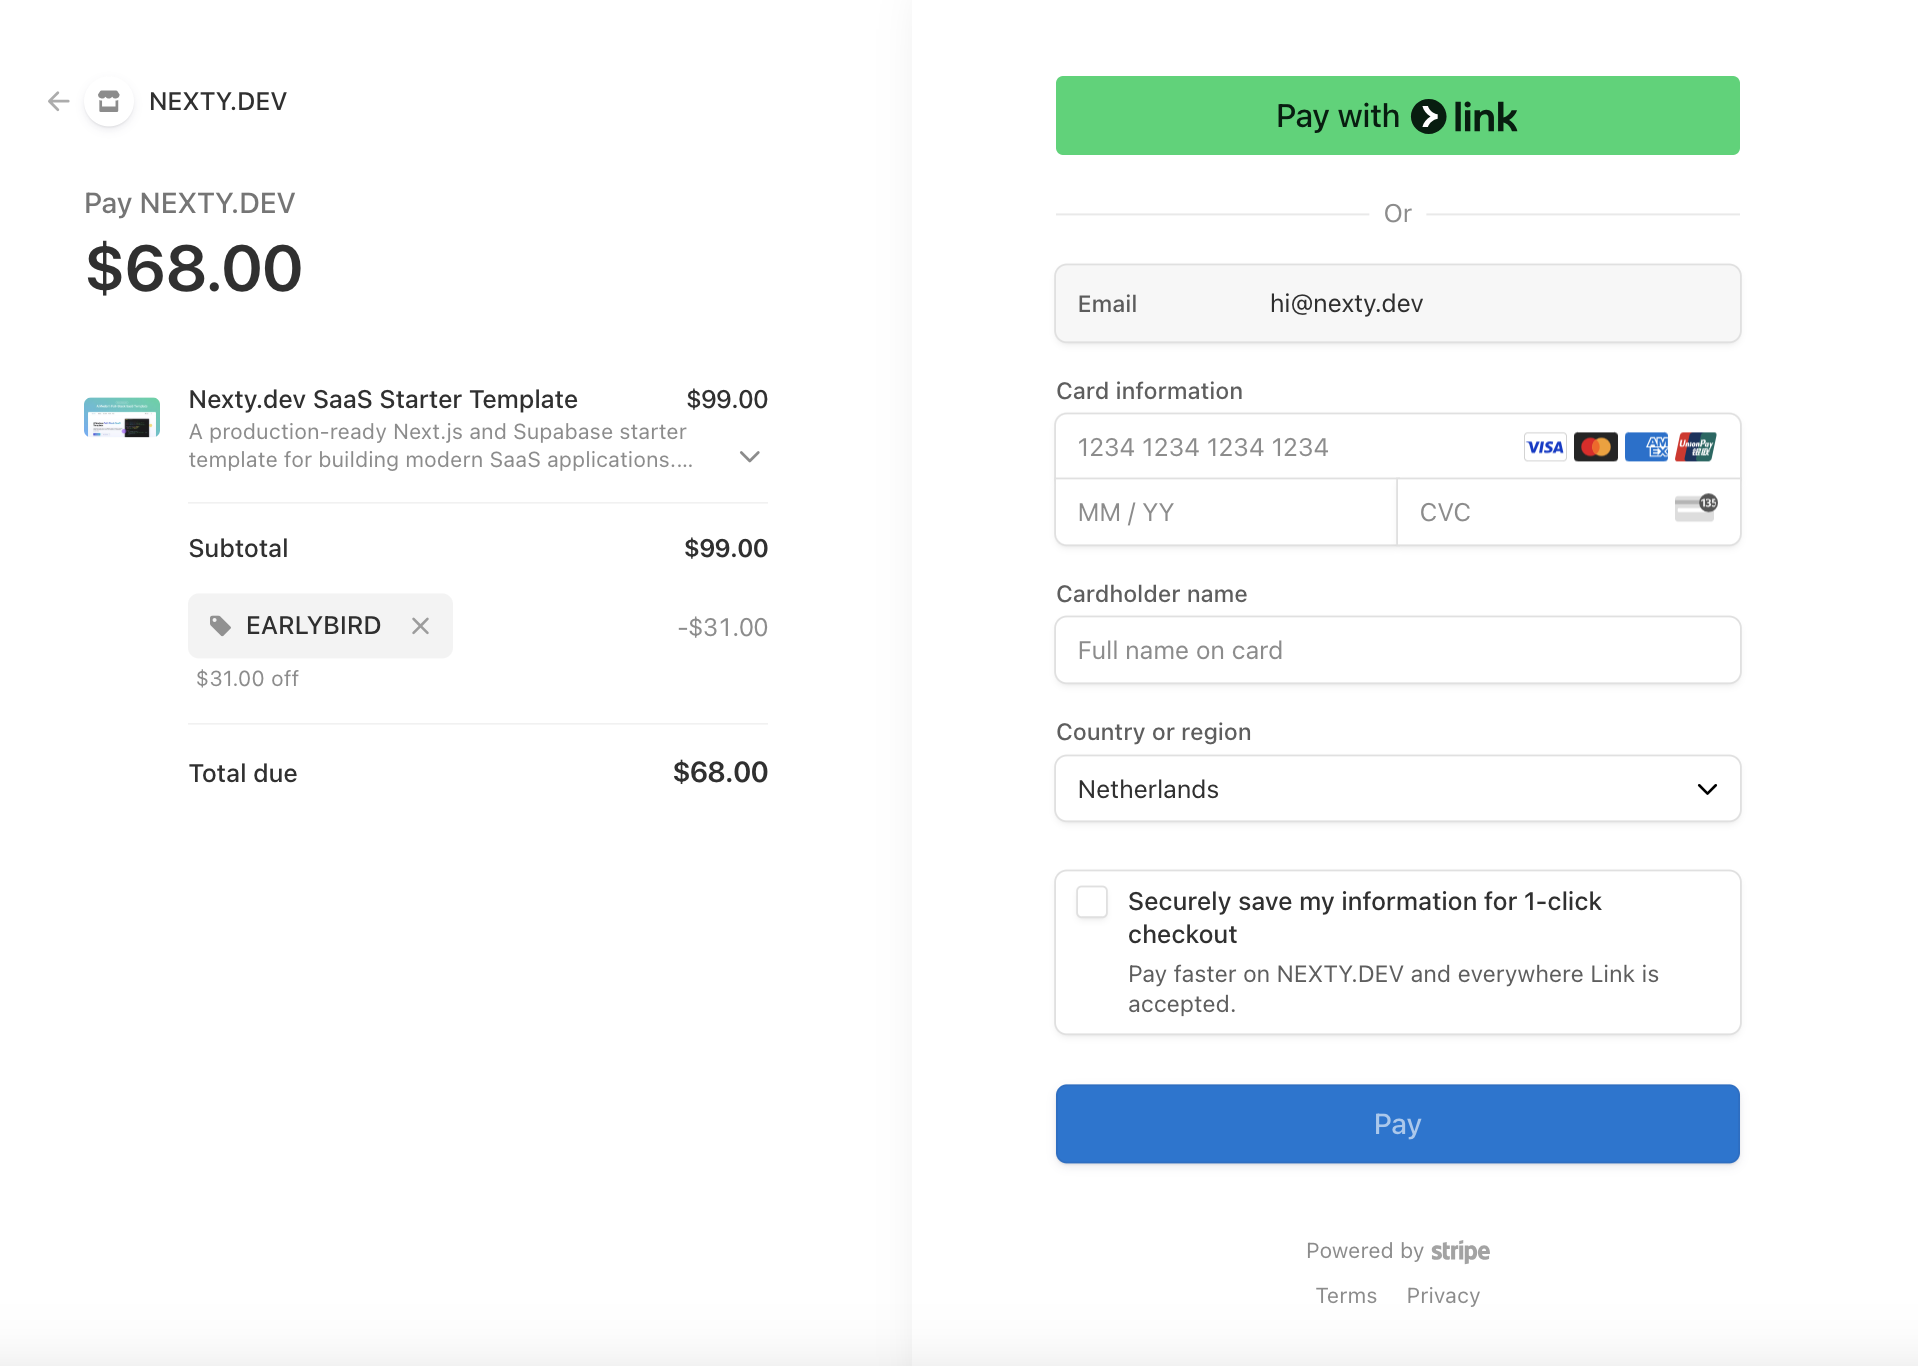Click the CVC card hint icon

point(1696,508)
